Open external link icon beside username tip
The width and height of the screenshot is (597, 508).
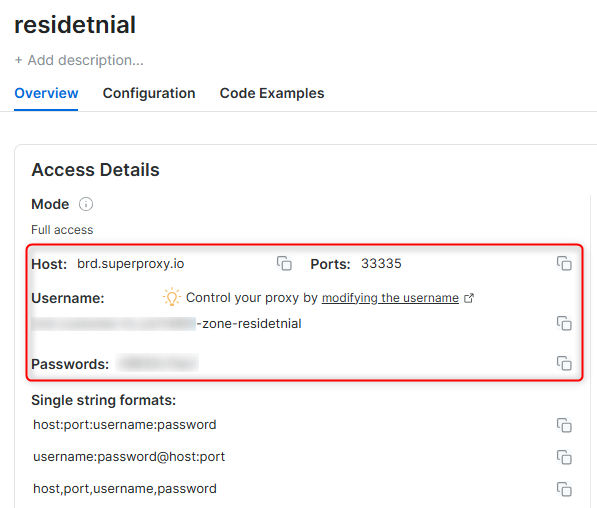[x=469, y=298]
